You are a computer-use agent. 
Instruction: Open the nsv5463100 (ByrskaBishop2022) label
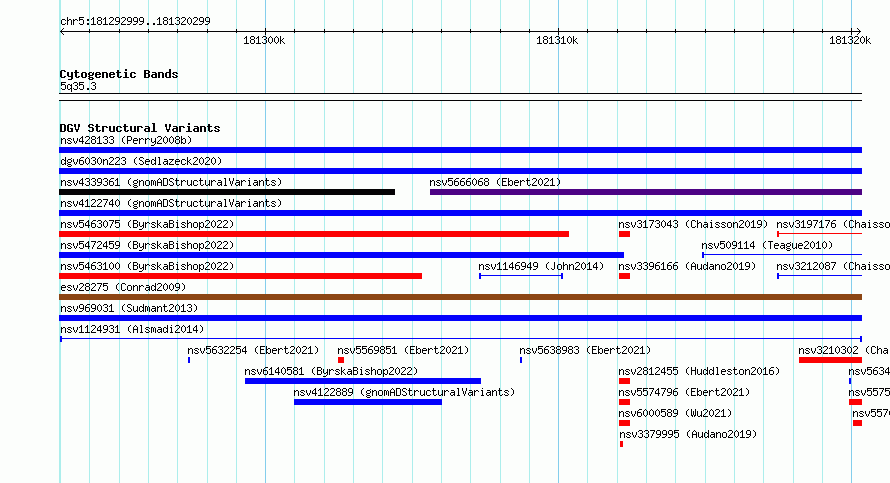tap(147, 266)
